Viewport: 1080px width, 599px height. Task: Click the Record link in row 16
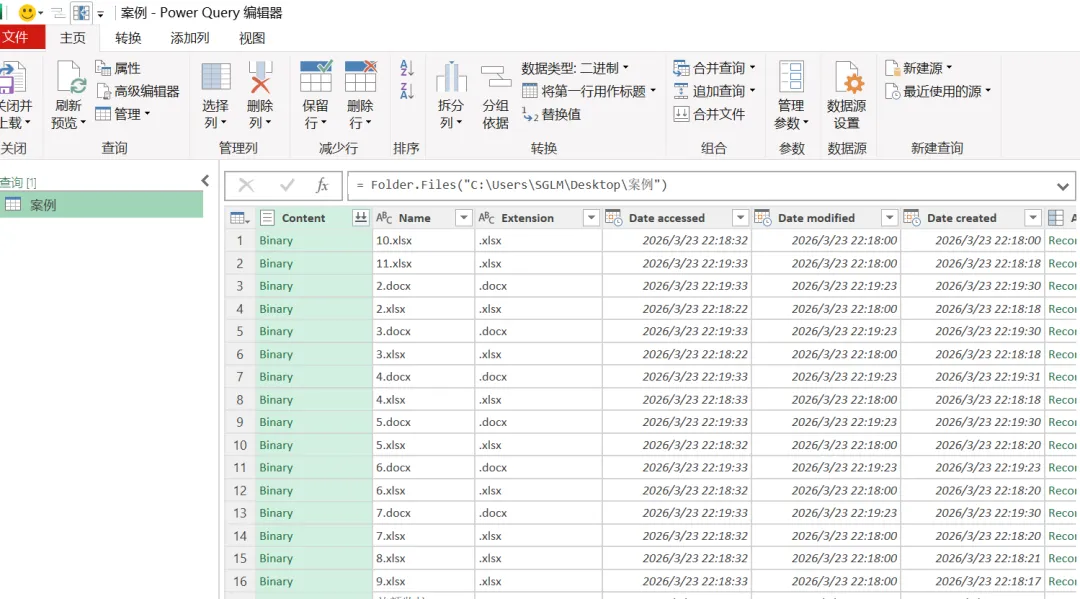coord(1062,581)
